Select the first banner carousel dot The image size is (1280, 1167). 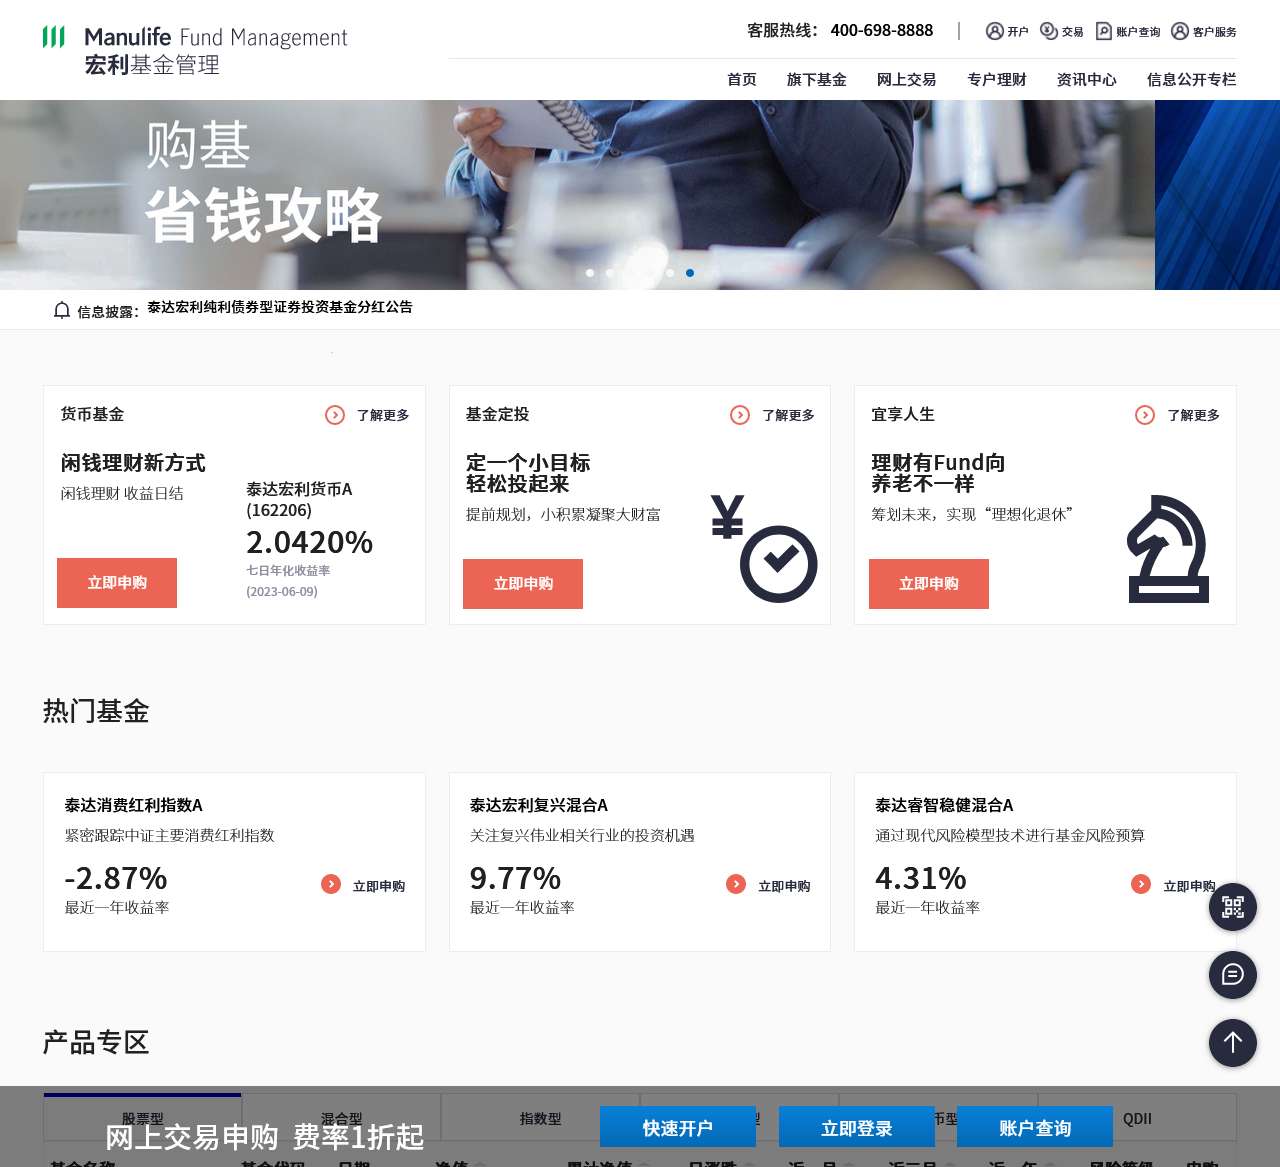pyautogui.click(x=590, y=273)
